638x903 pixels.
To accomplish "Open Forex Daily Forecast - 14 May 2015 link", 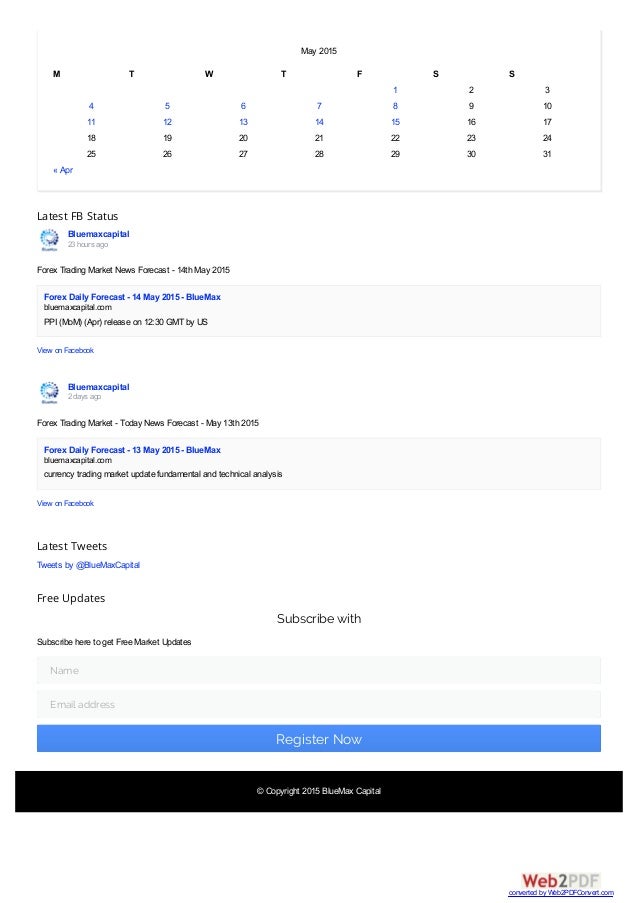I will (132, 297).
